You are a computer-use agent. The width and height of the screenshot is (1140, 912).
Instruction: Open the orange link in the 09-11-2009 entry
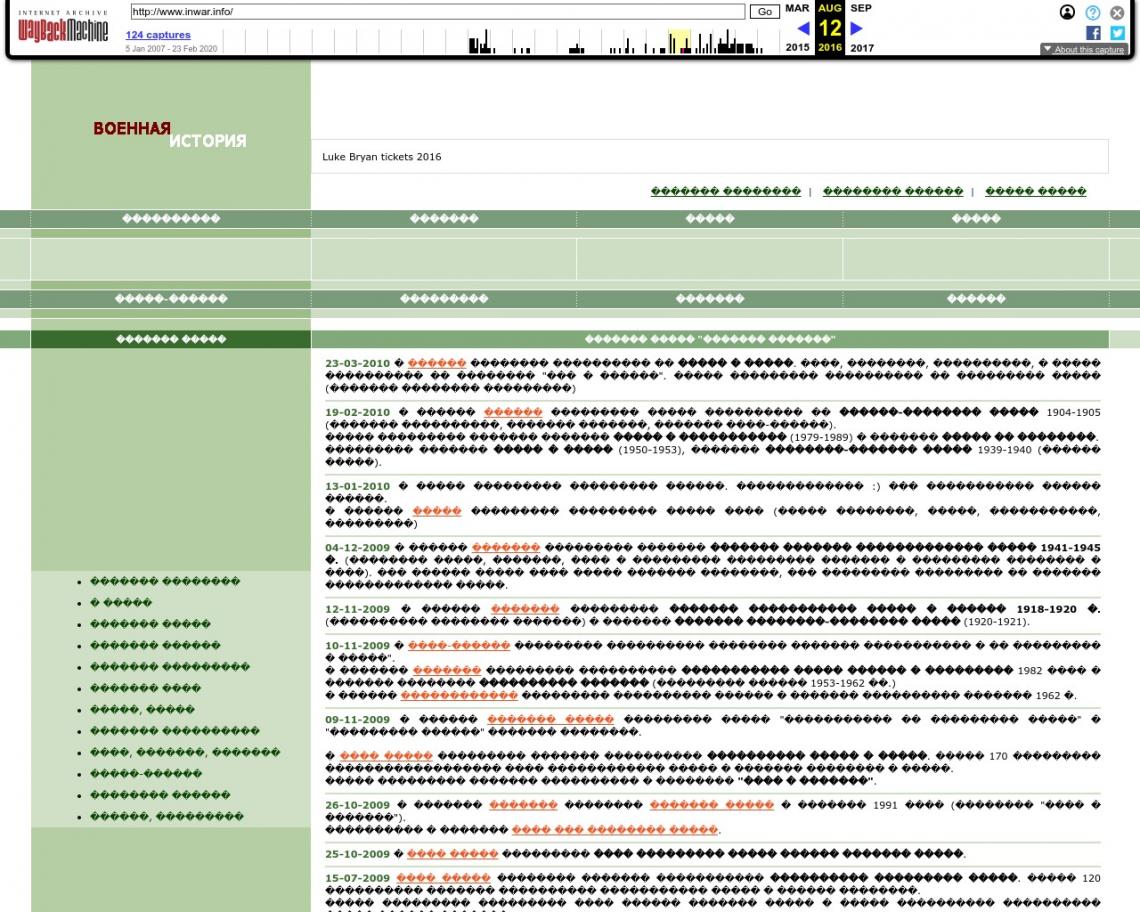coord(550,720)
